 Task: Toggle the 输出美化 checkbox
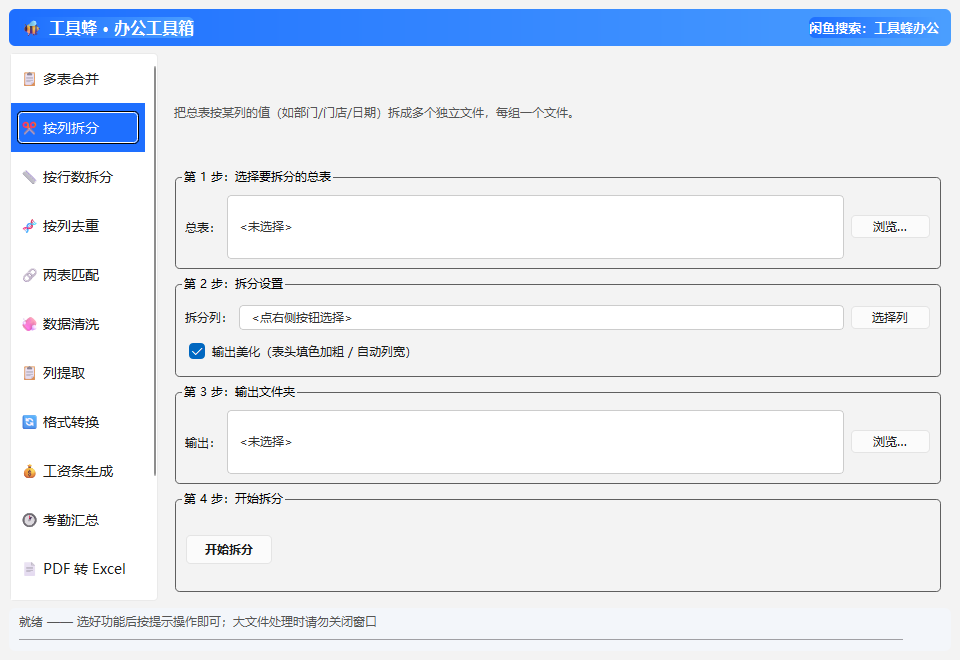pyautogui.click(x=197, y=351)
